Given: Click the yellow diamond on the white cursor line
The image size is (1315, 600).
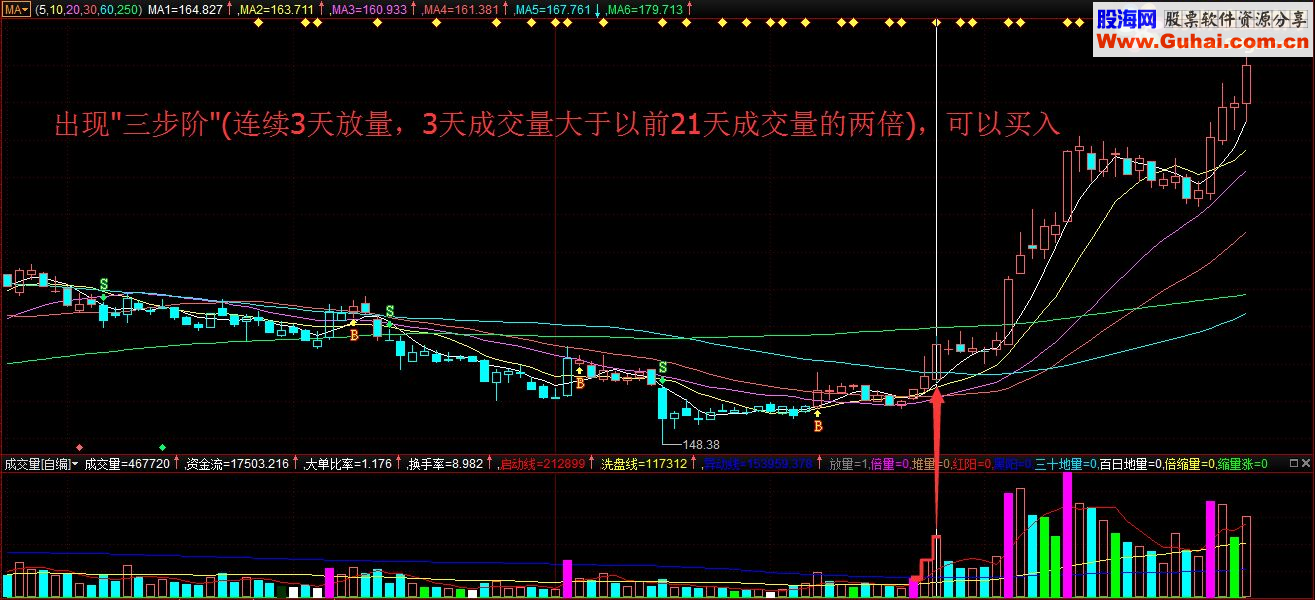Looking at the screenshot, I should tap(936, 23).
